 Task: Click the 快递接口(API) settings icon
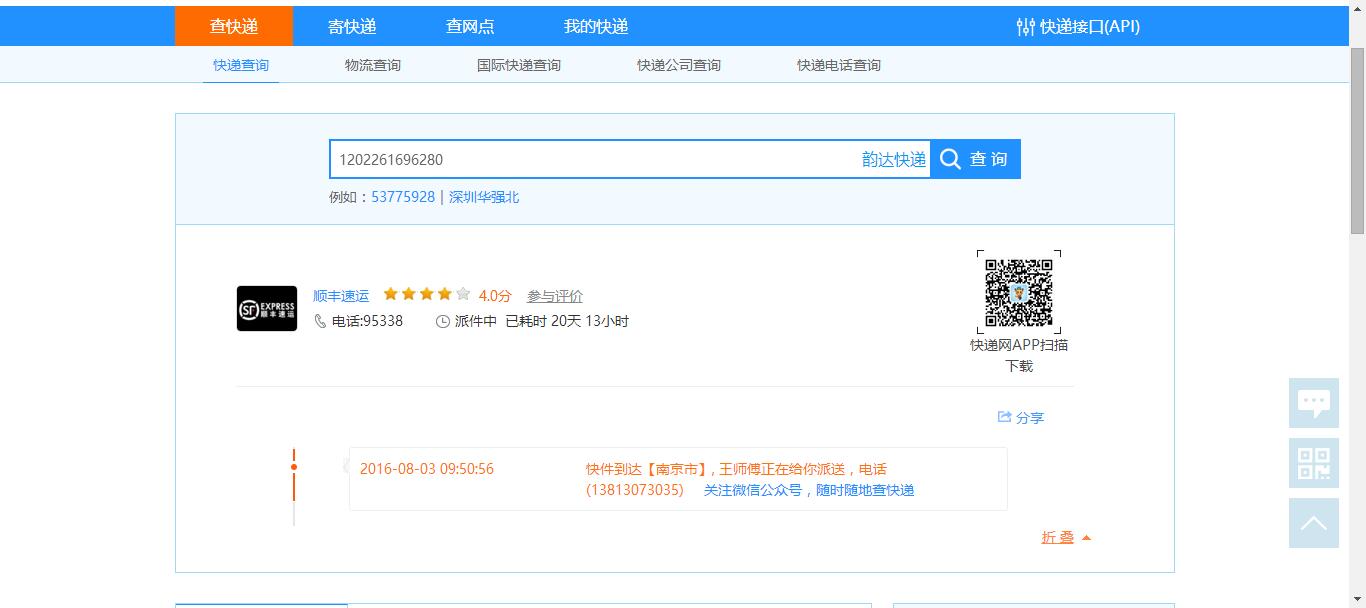1025,27
